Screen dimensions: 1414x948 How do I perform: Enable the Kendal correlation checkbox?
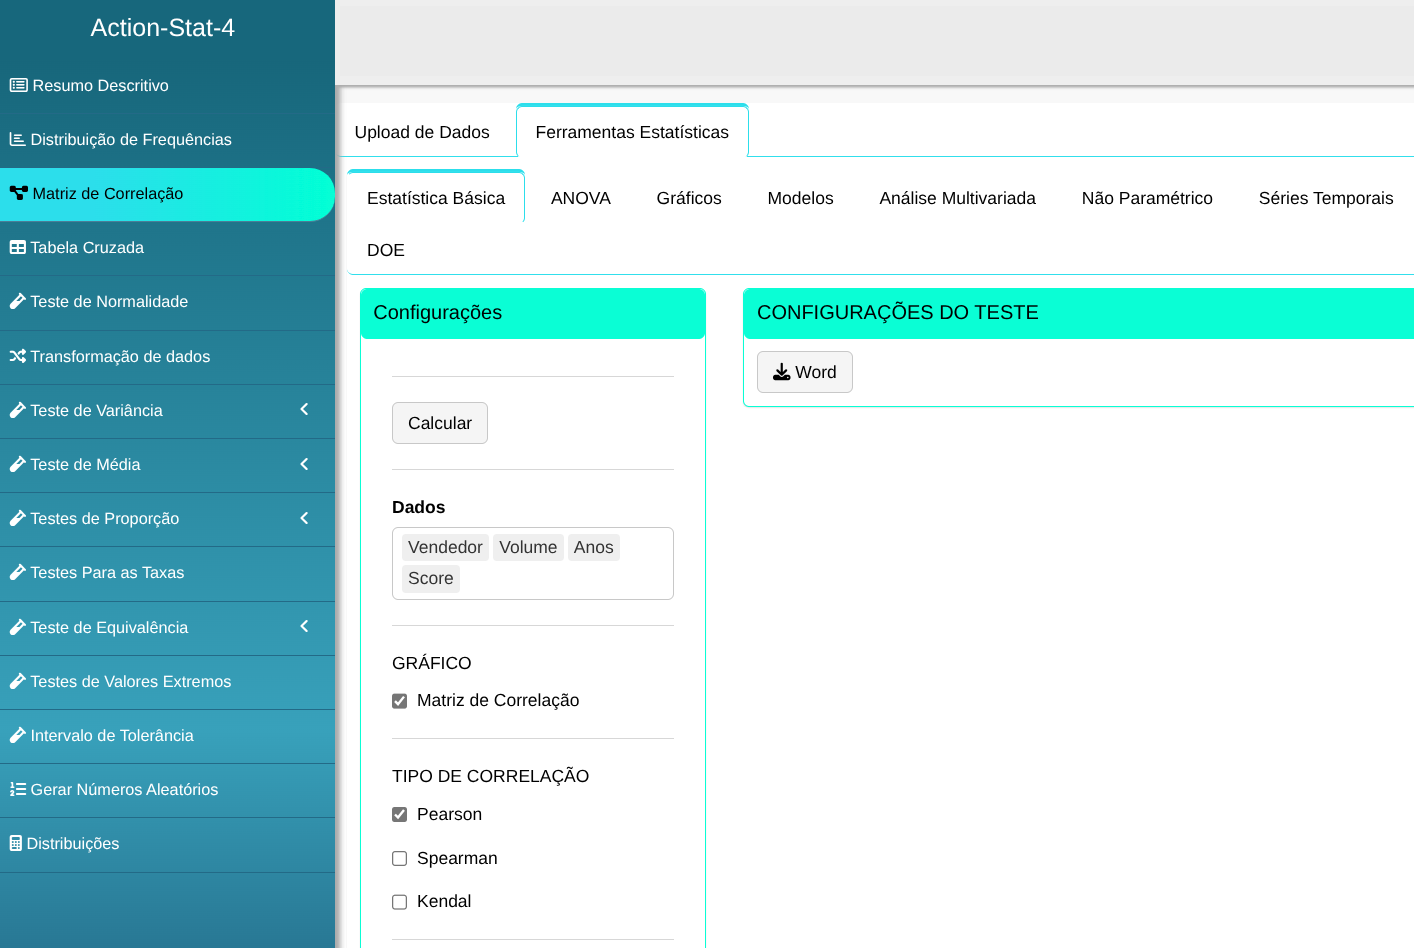click(x=400, y=902)
